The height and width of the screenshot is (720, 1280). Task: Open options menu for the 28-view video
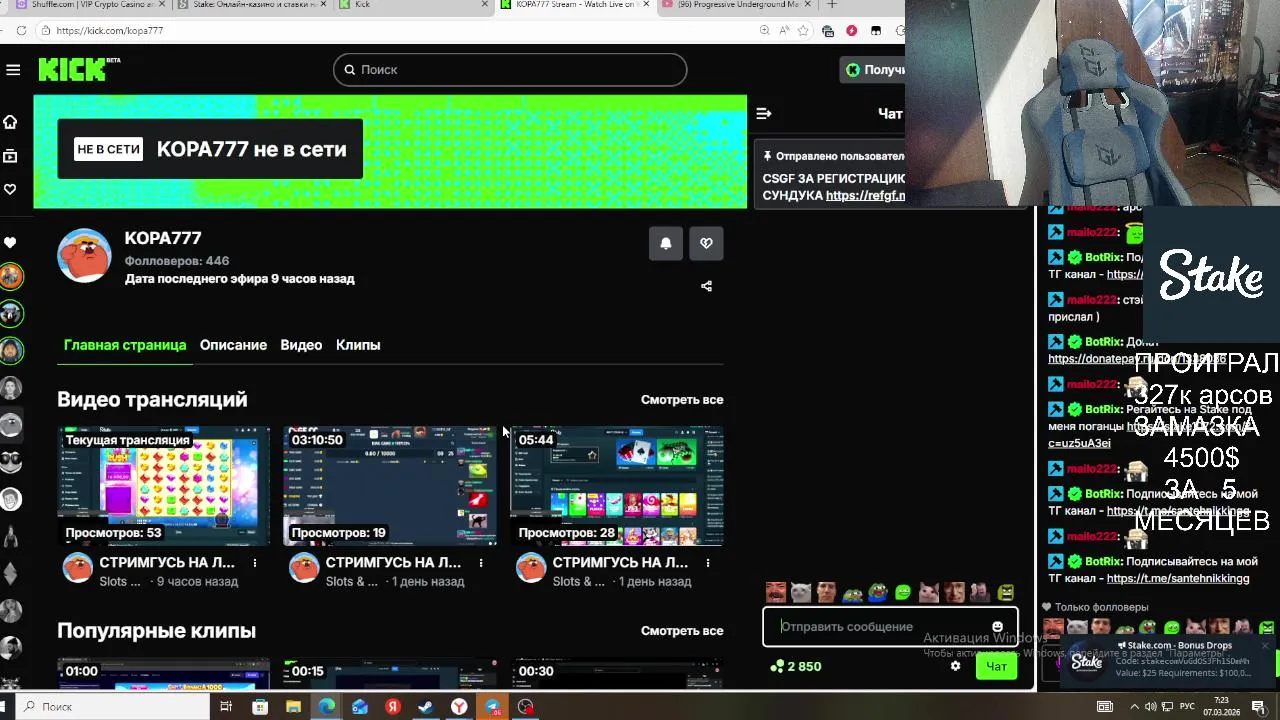coord(708,563)
